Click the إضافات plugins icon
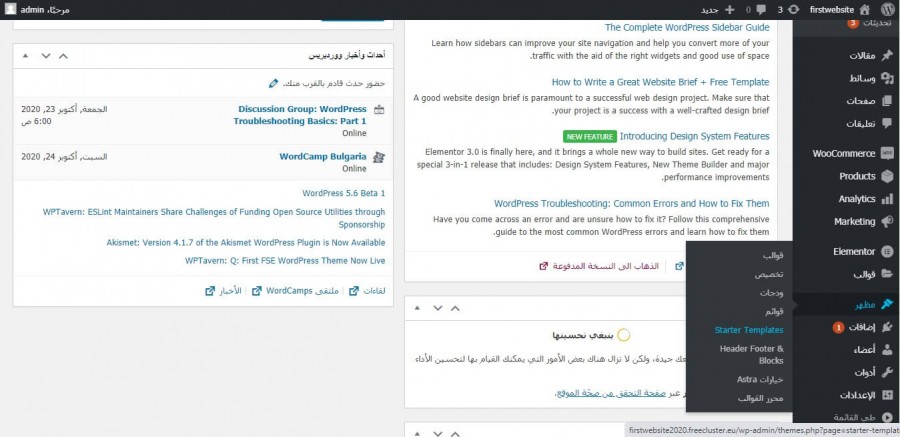The height and width of the screenshot is (437, 900). (887, 327)
